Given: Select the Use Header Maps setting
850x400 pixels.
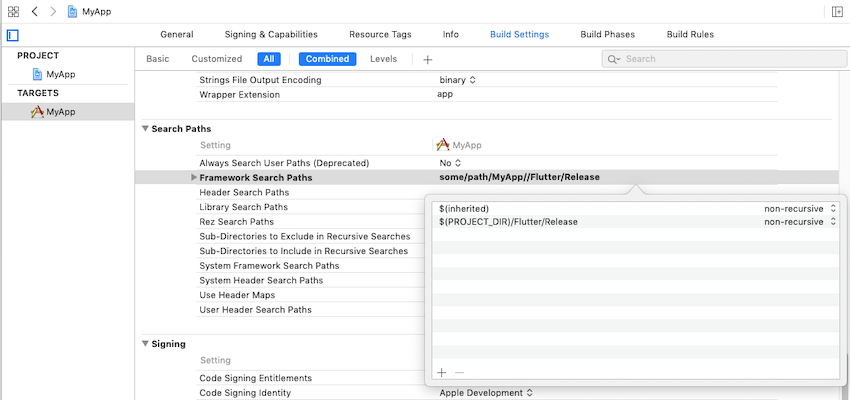Looking at the screenshot, I should point(237,295).
